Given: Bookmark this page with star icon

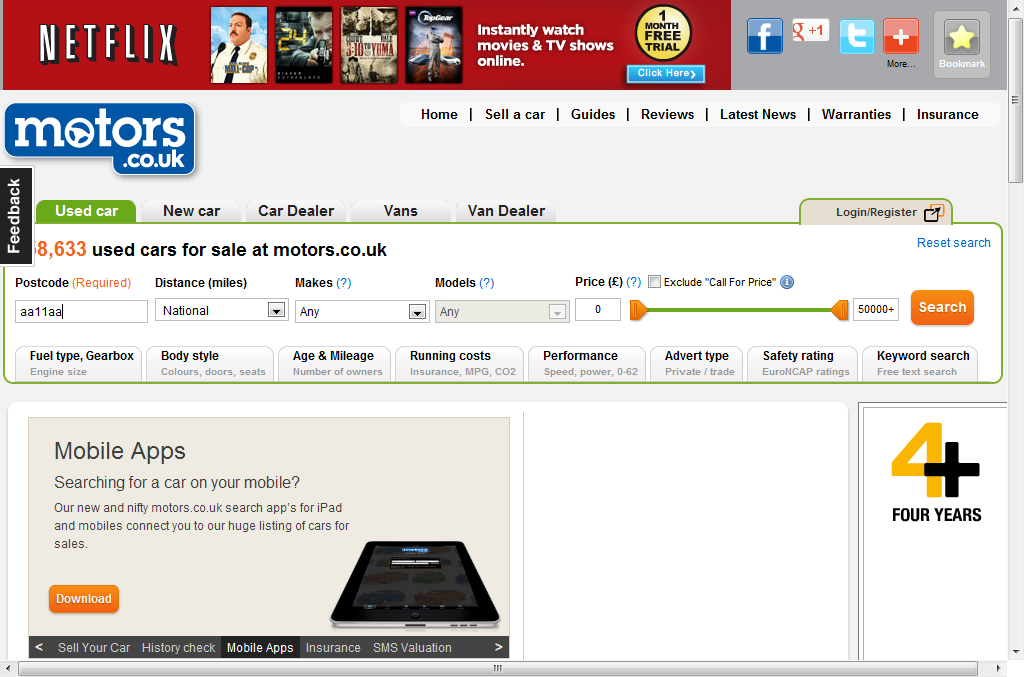Looking at the screenshot, I should coord(962,38).
